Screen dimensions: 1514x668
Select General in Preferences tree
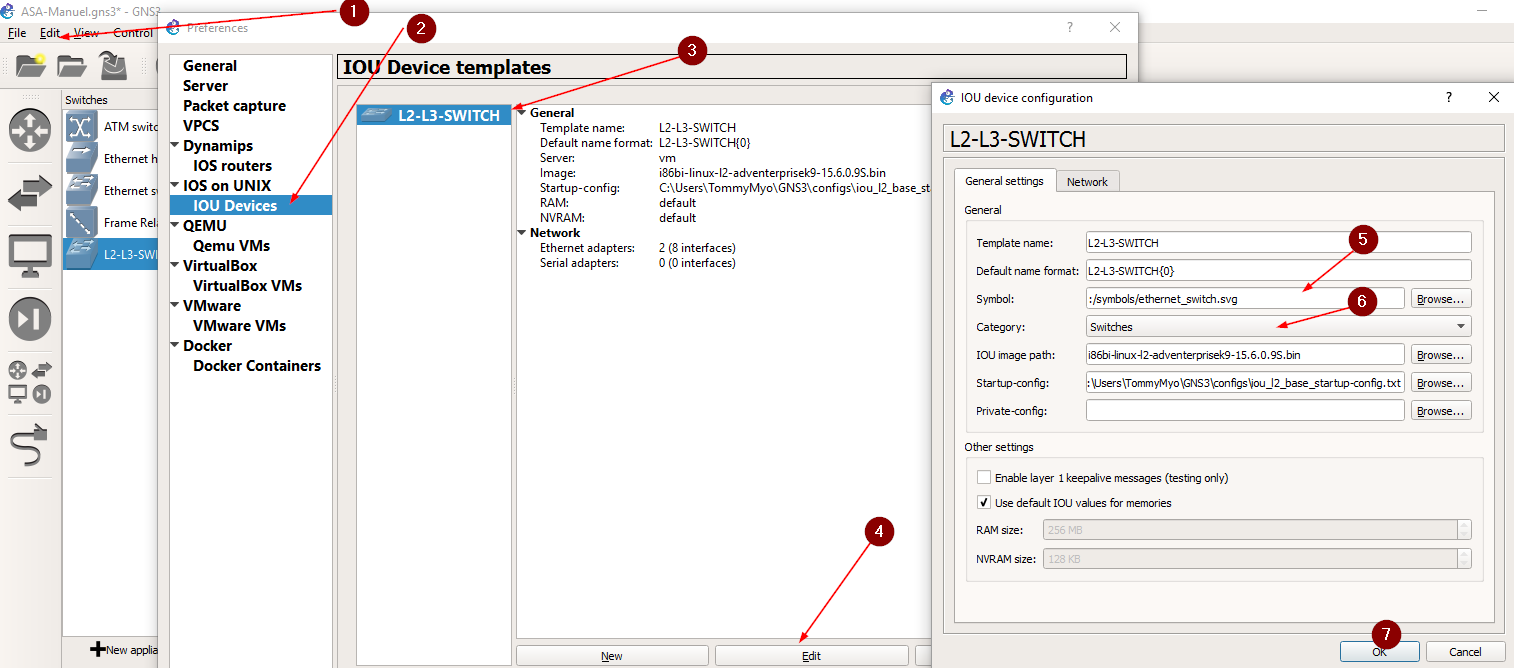(x=210, y=66)
